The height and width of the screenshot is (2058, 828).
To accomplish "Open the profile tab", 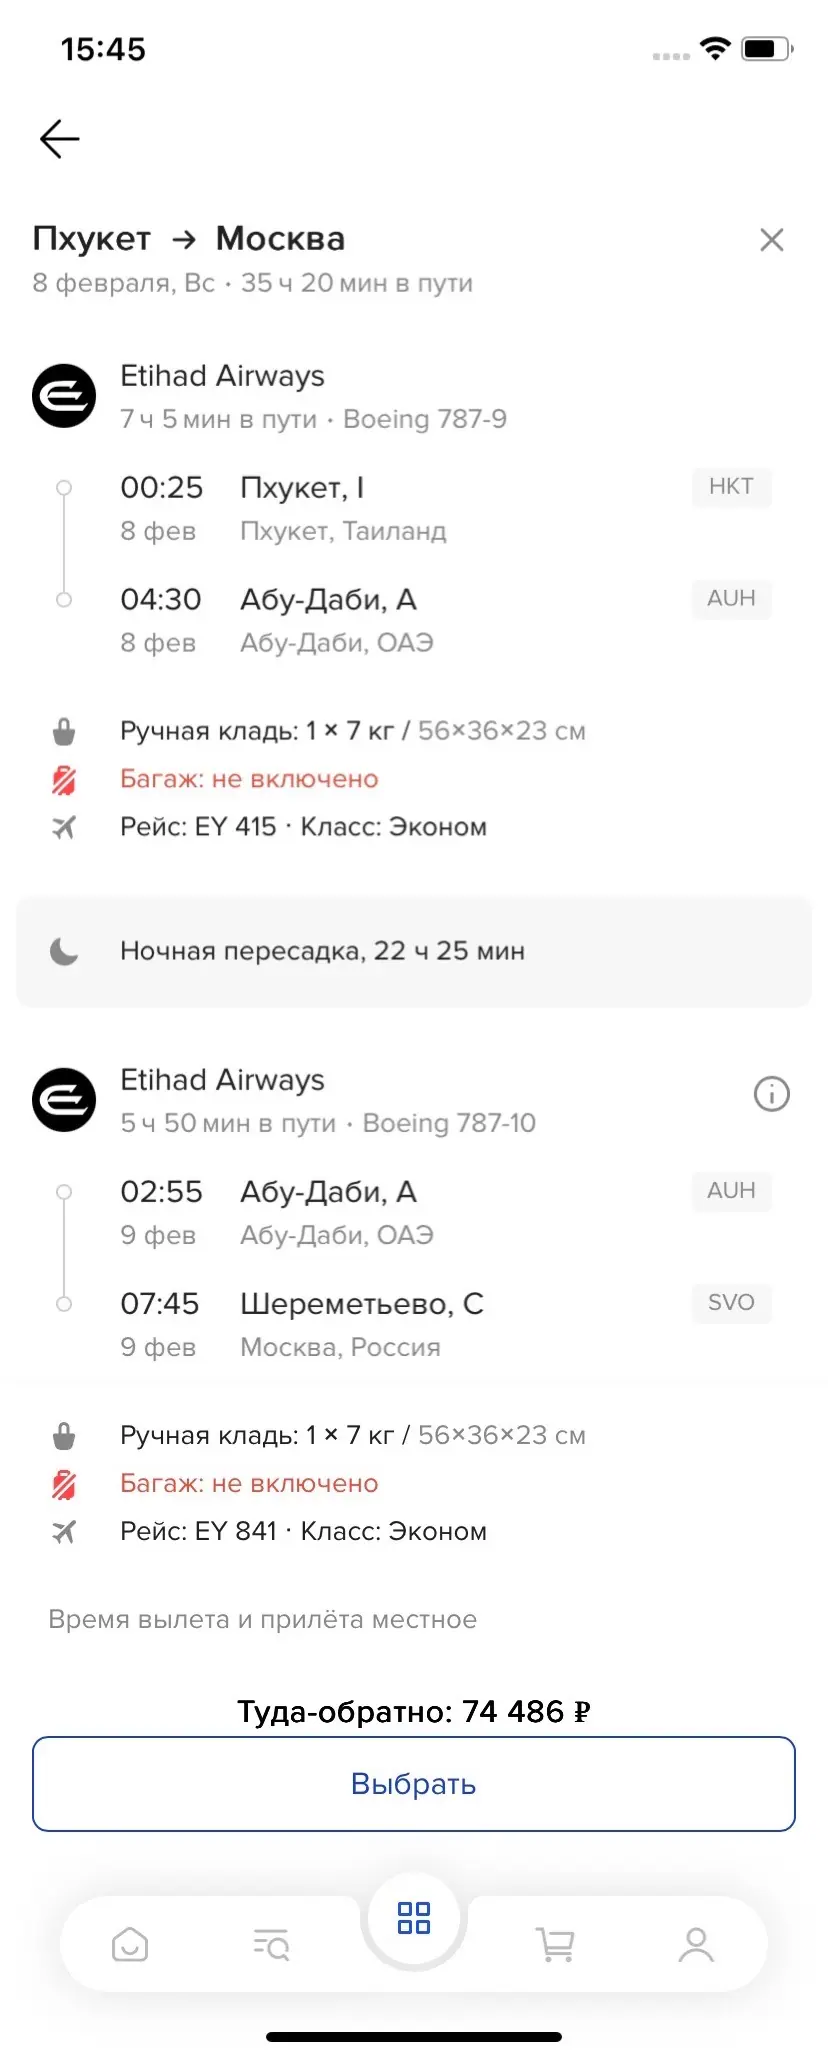I will click(x=696, y=1944).
